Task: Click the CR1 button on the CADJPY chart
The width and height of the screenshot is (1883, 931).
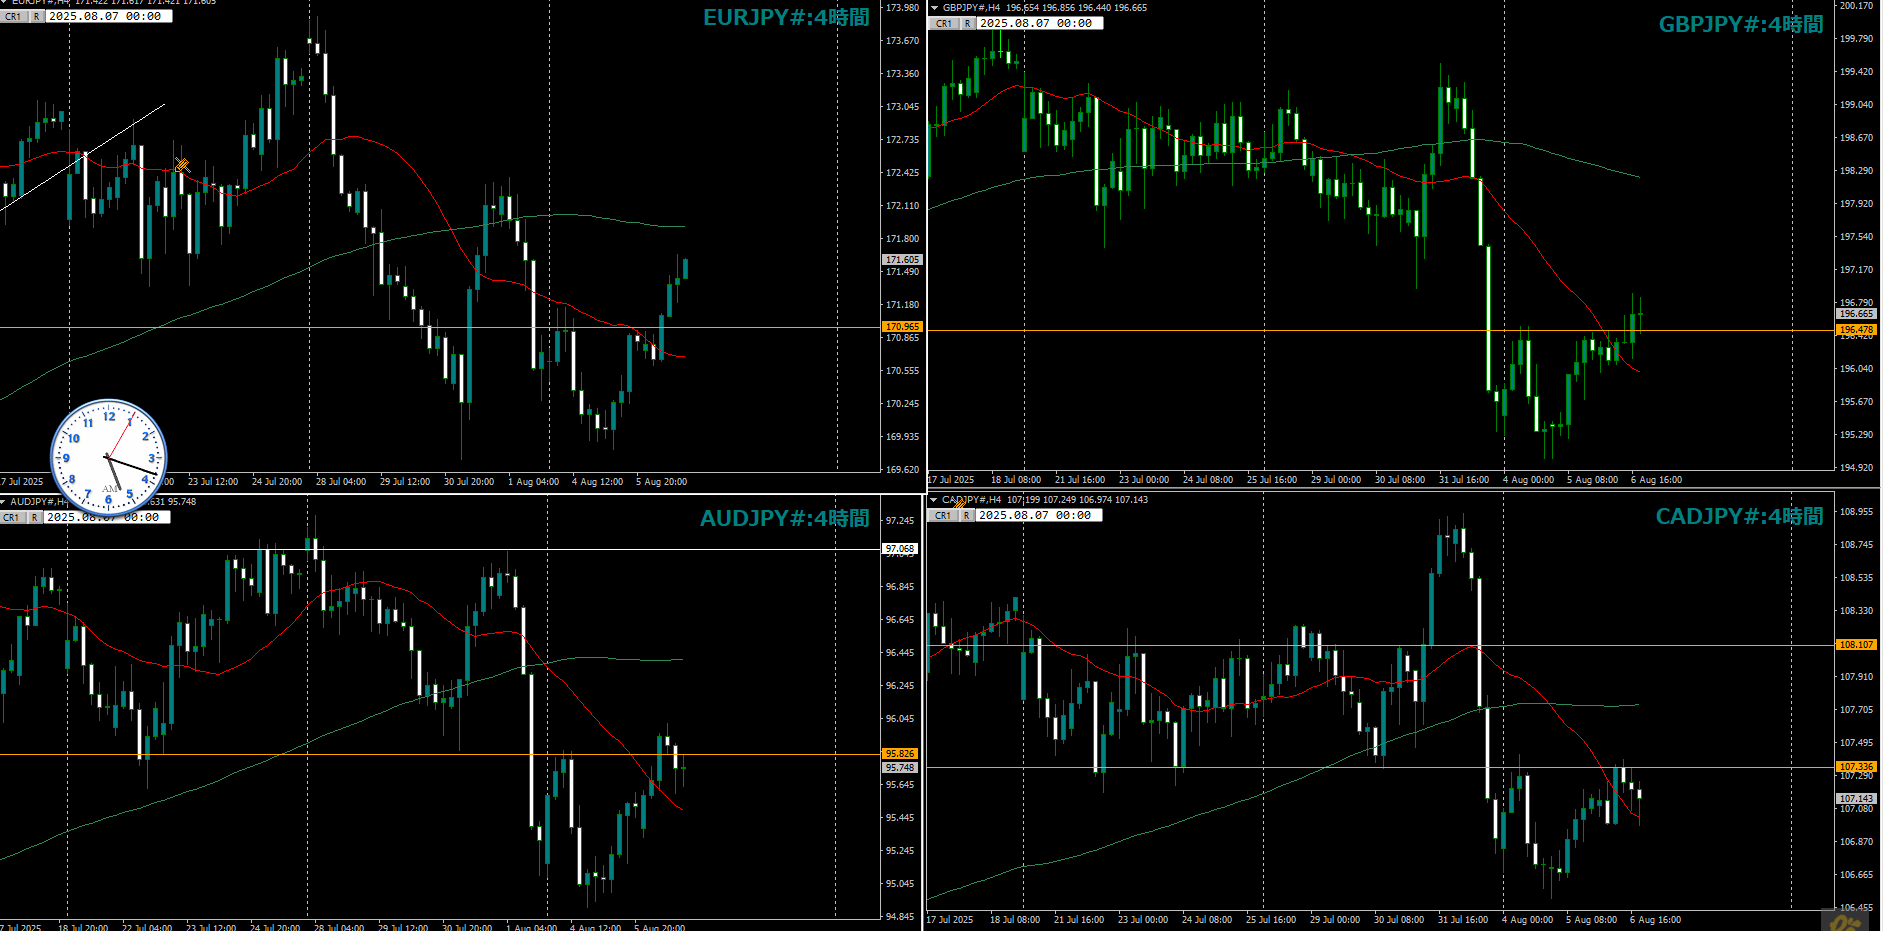Action: (943, 515)
